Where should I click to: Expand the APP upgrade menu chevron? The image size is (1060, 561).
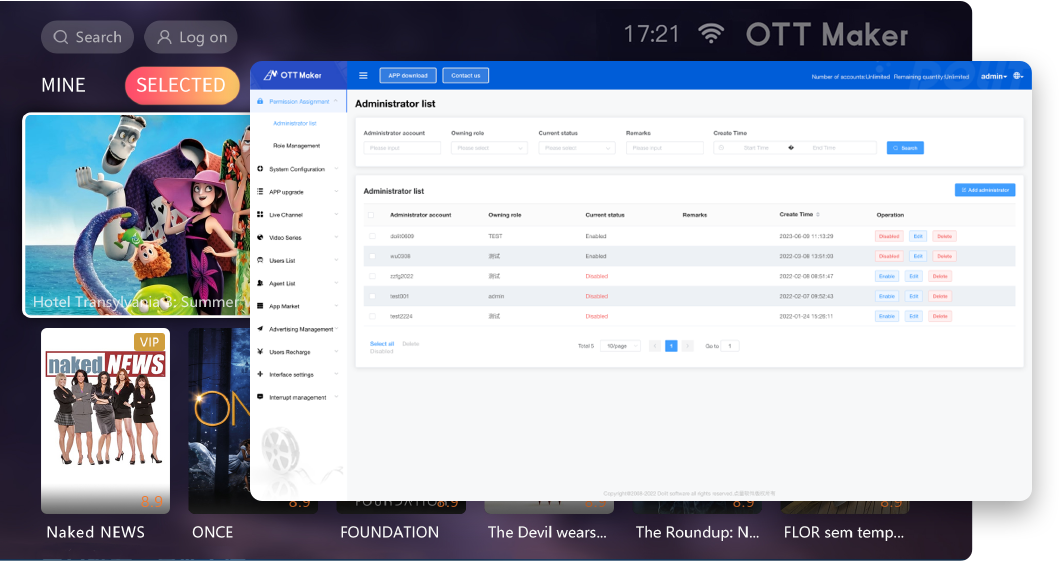click(x=336, y=192)
